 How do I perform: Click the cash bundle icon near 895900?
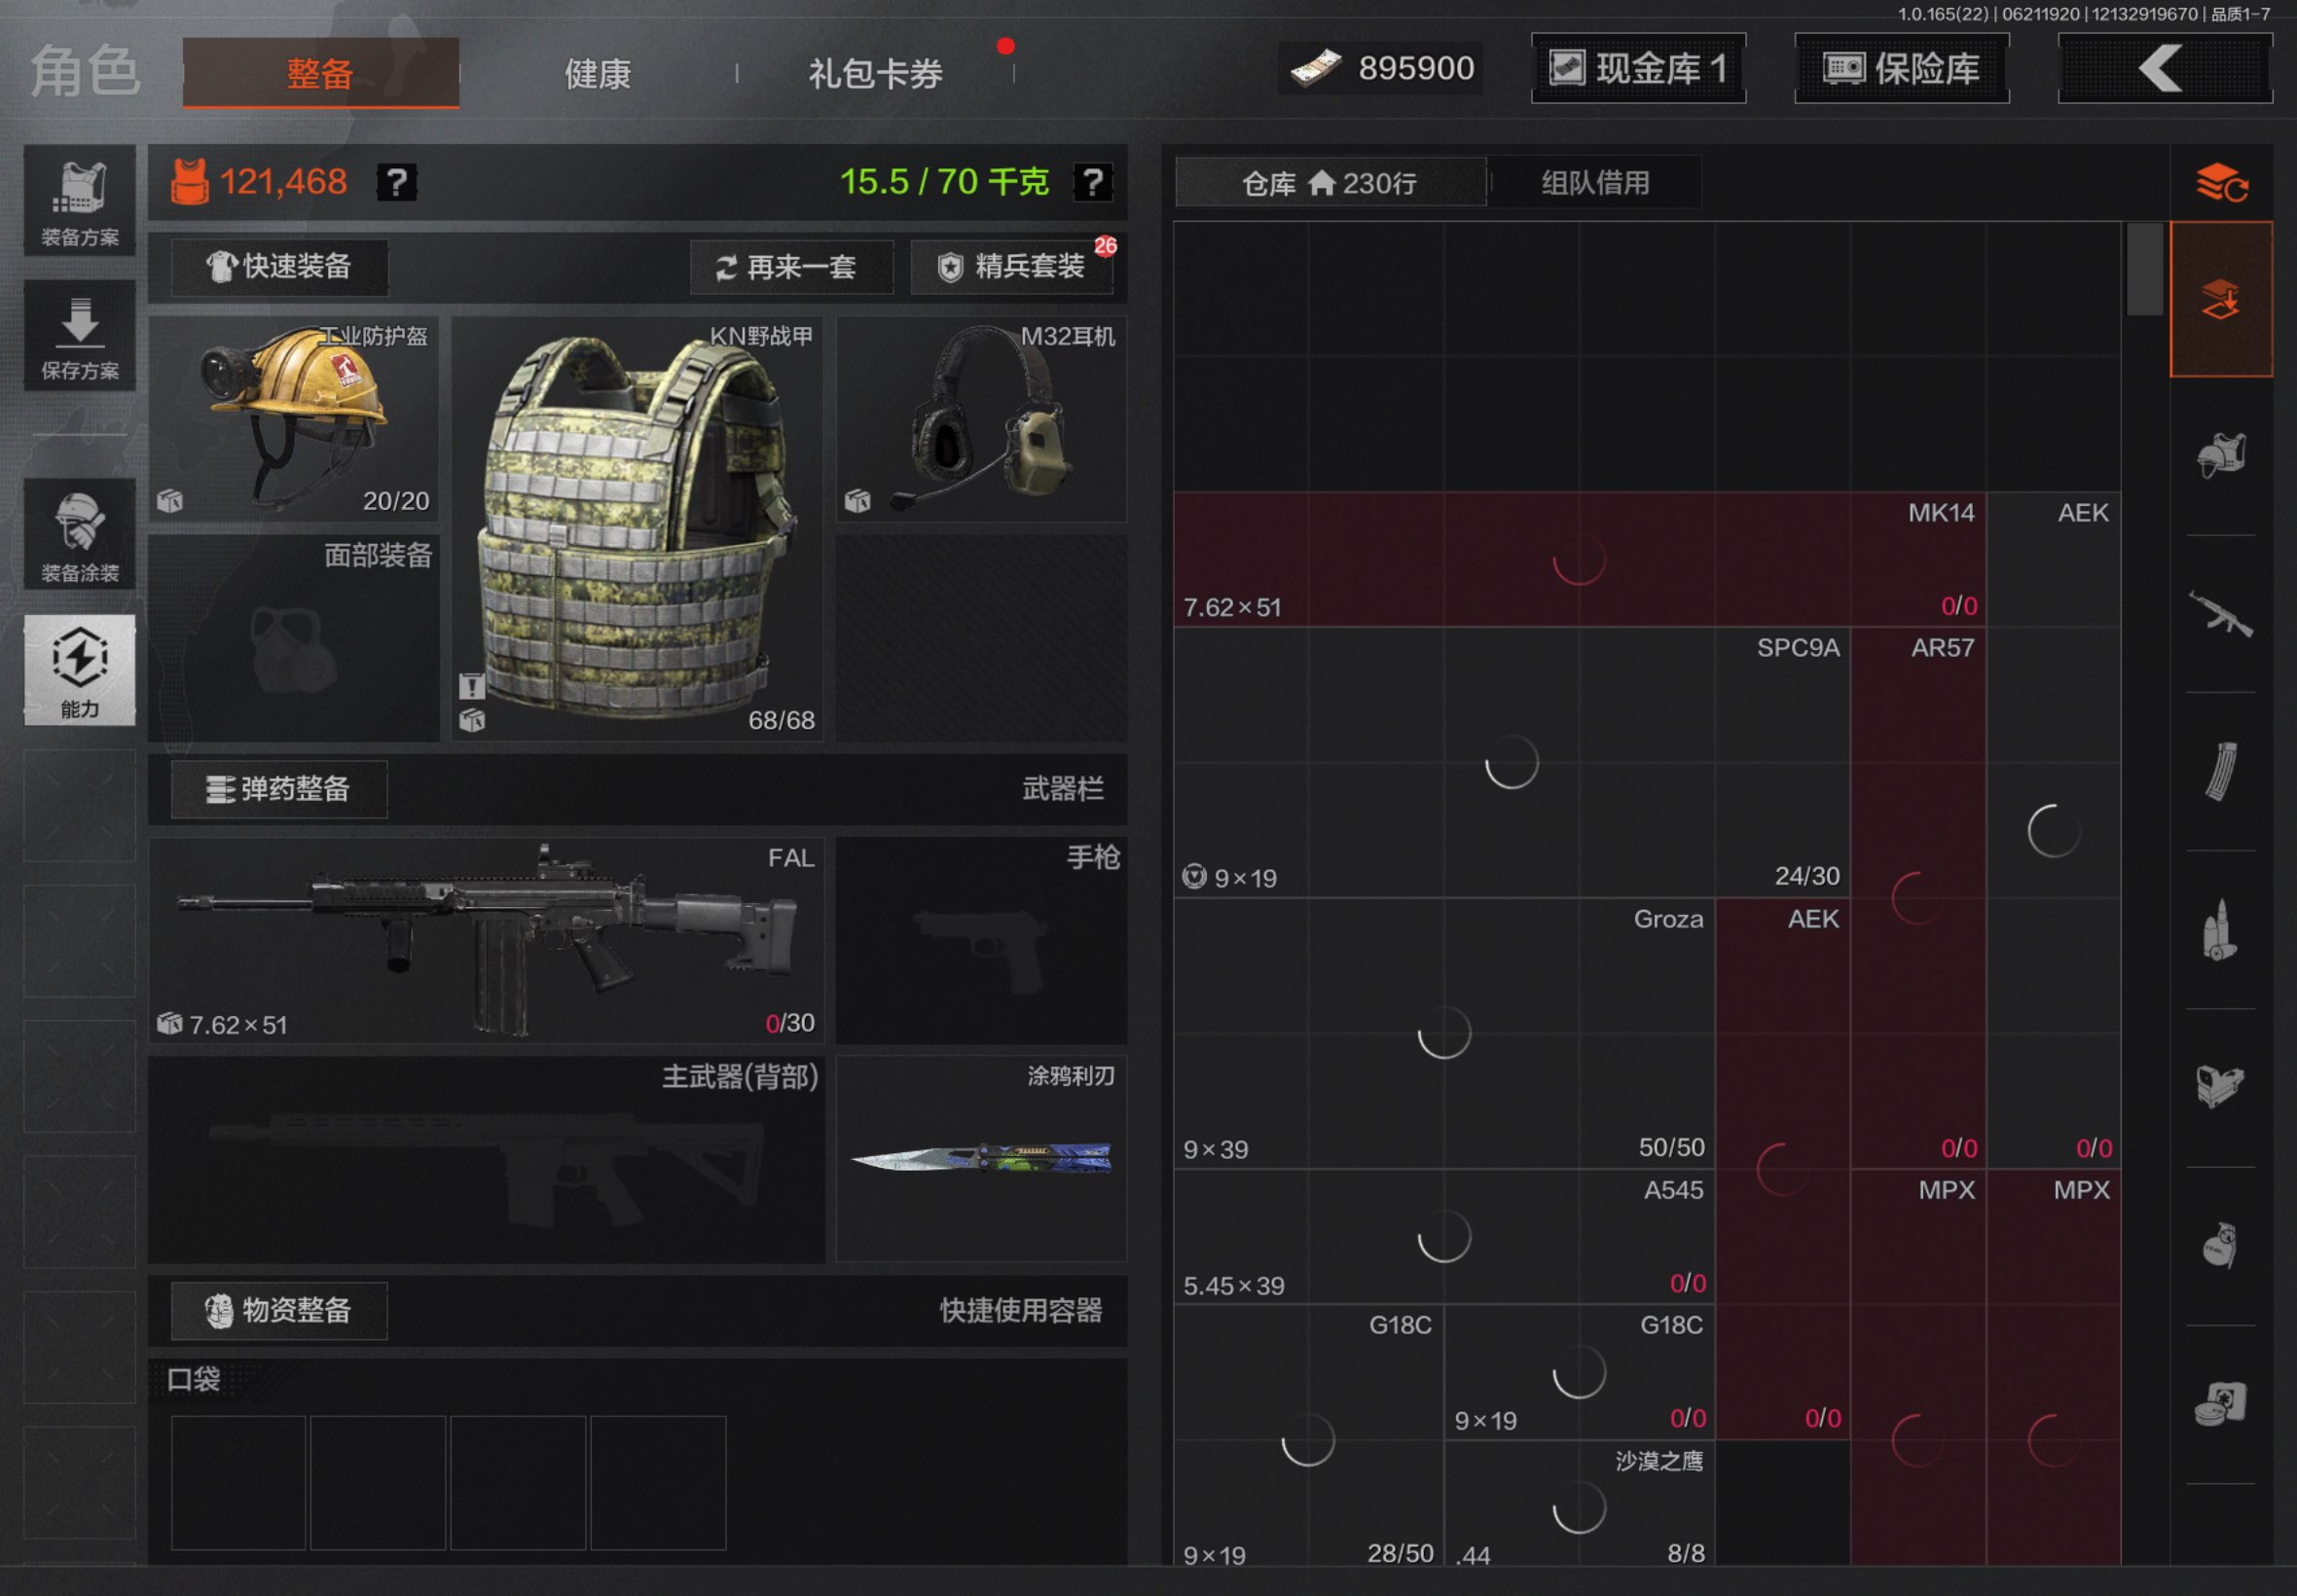point(1315,68)
